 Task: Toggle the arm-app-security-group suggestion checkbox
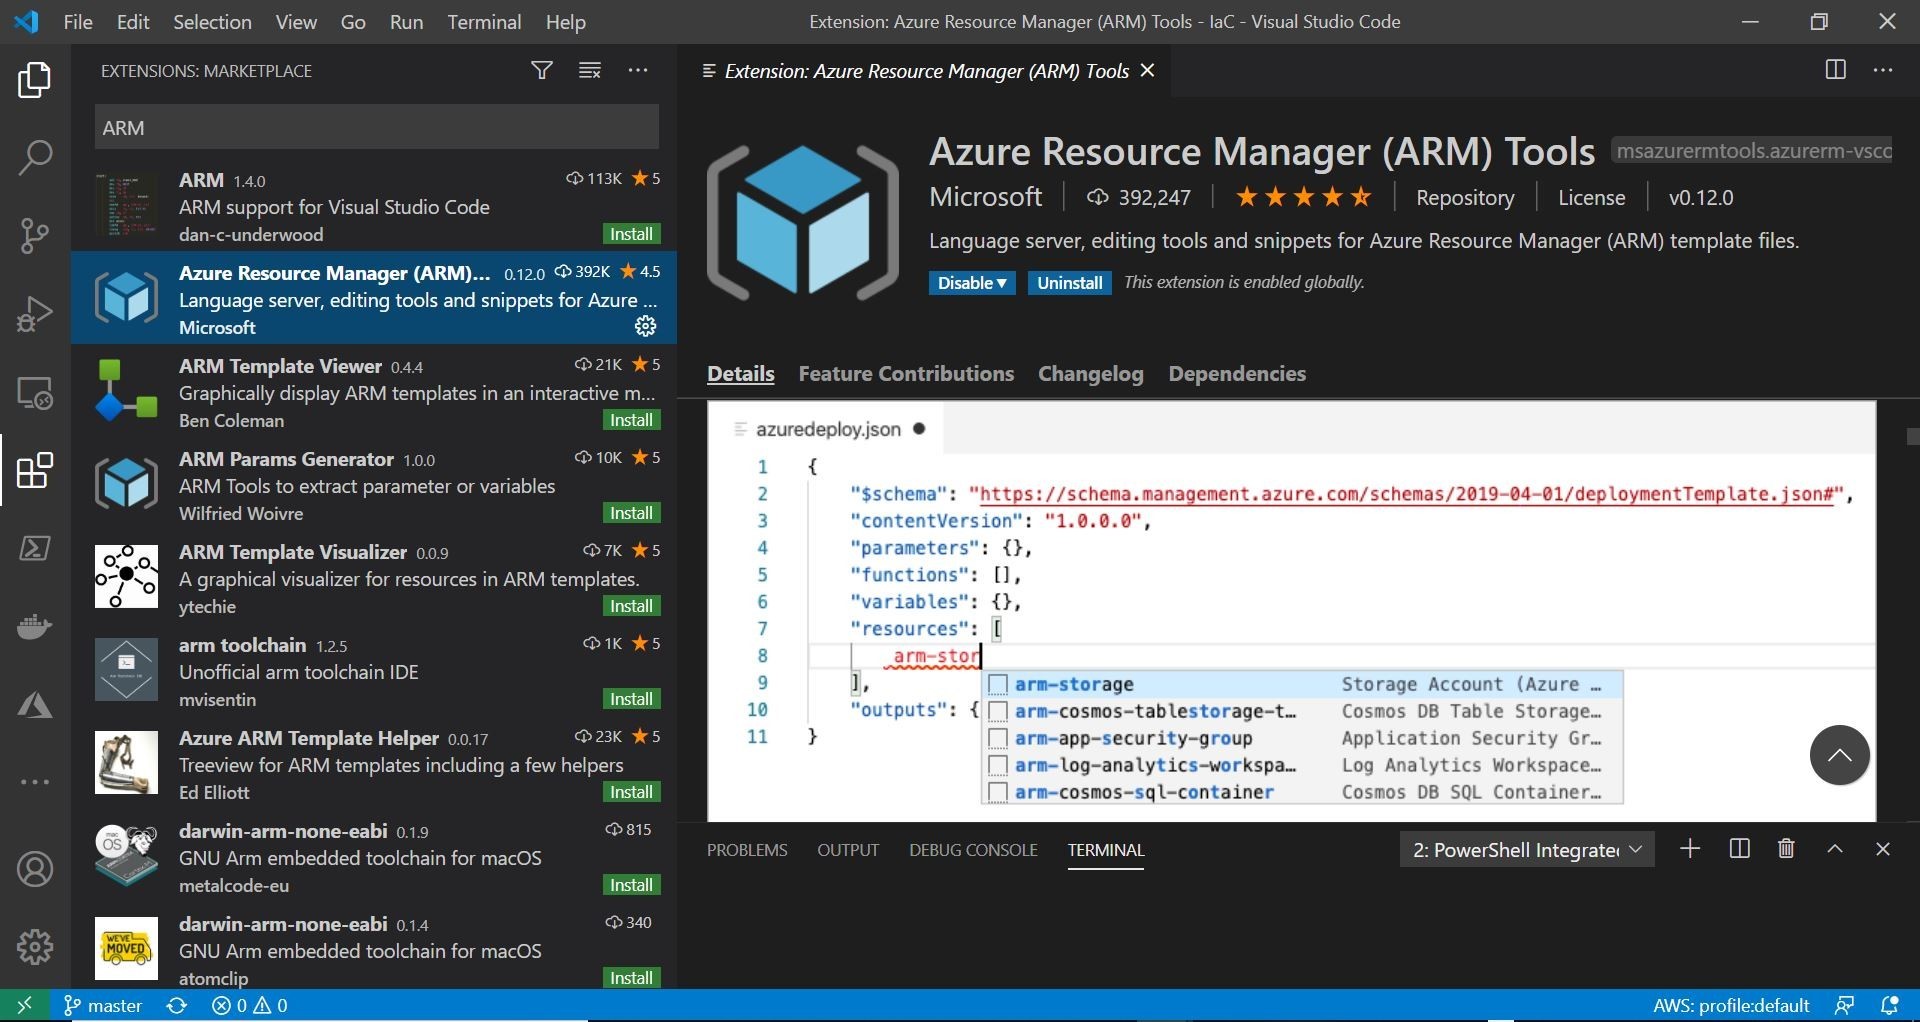click(x=997, y=739)
